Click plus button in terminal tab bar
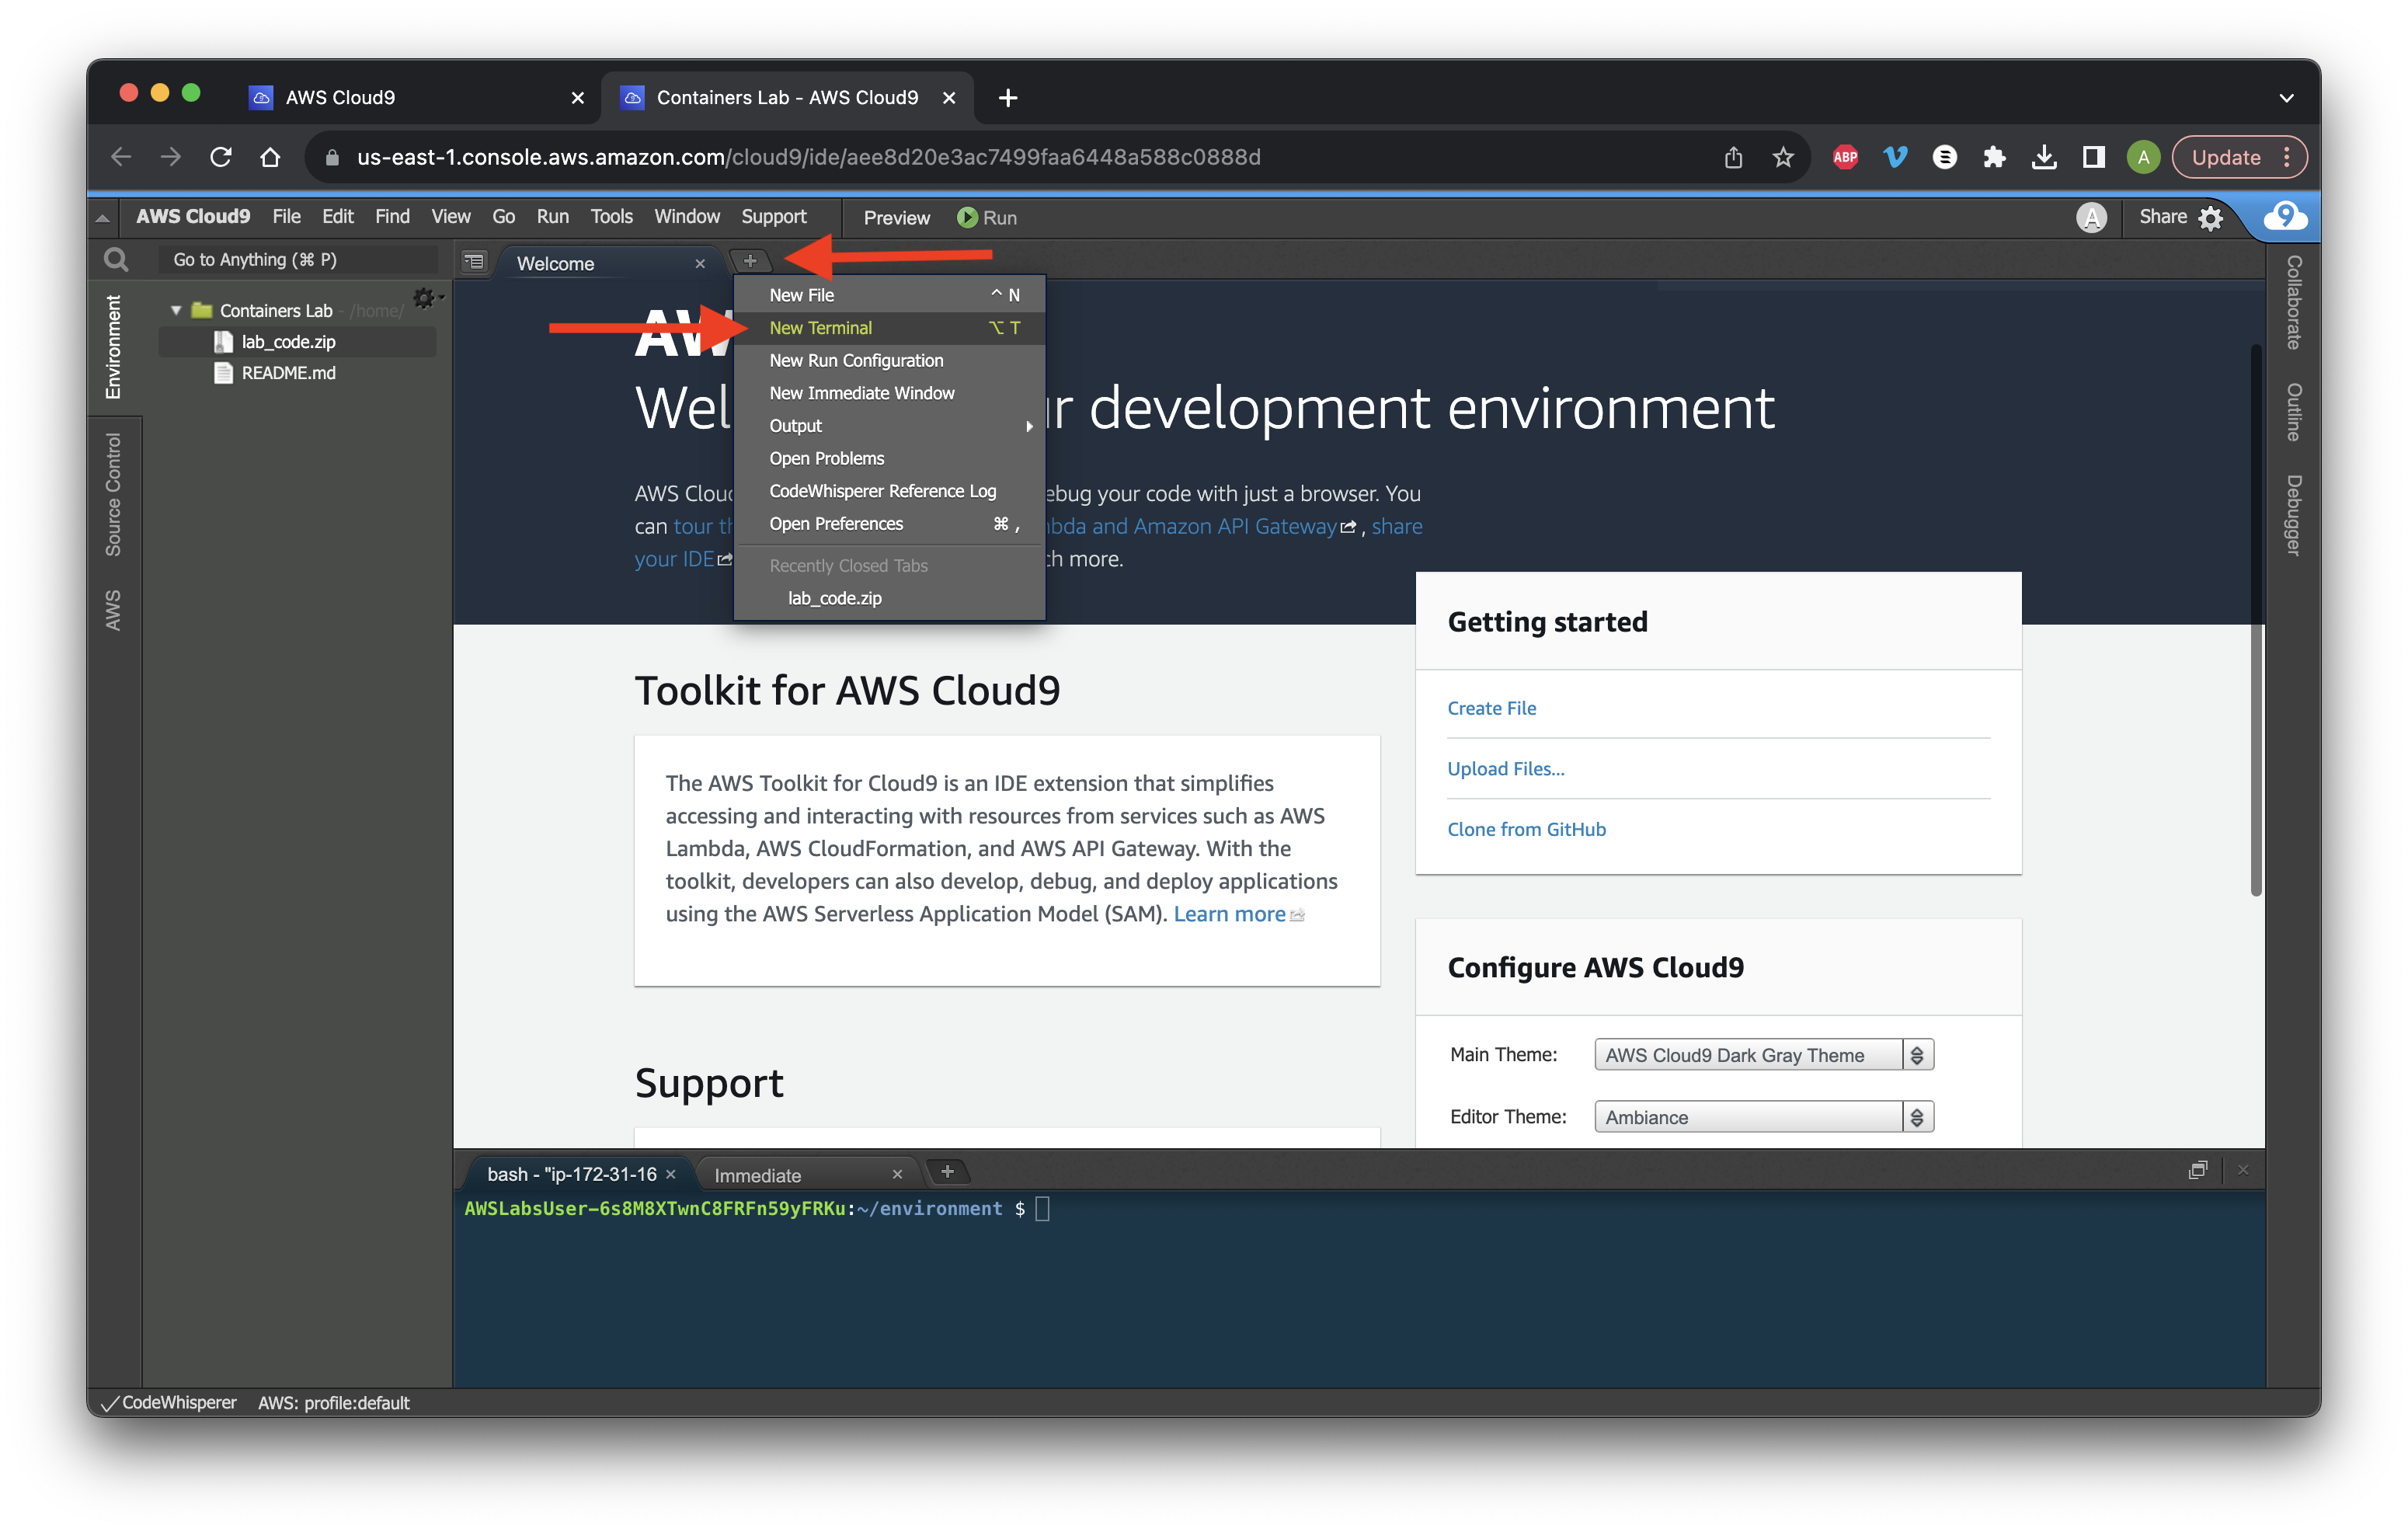Screen dimensions: 2408x1532 947,1171
